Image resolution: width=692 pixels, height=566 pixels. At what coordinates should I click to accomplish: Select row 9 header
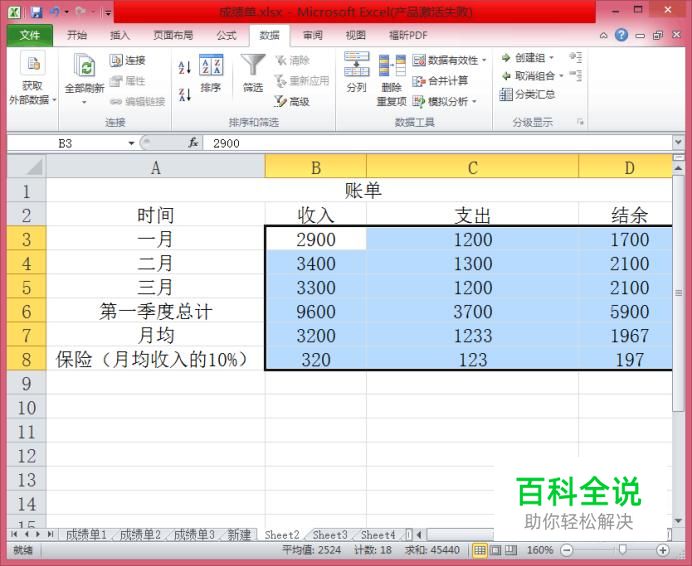[26, 383]
